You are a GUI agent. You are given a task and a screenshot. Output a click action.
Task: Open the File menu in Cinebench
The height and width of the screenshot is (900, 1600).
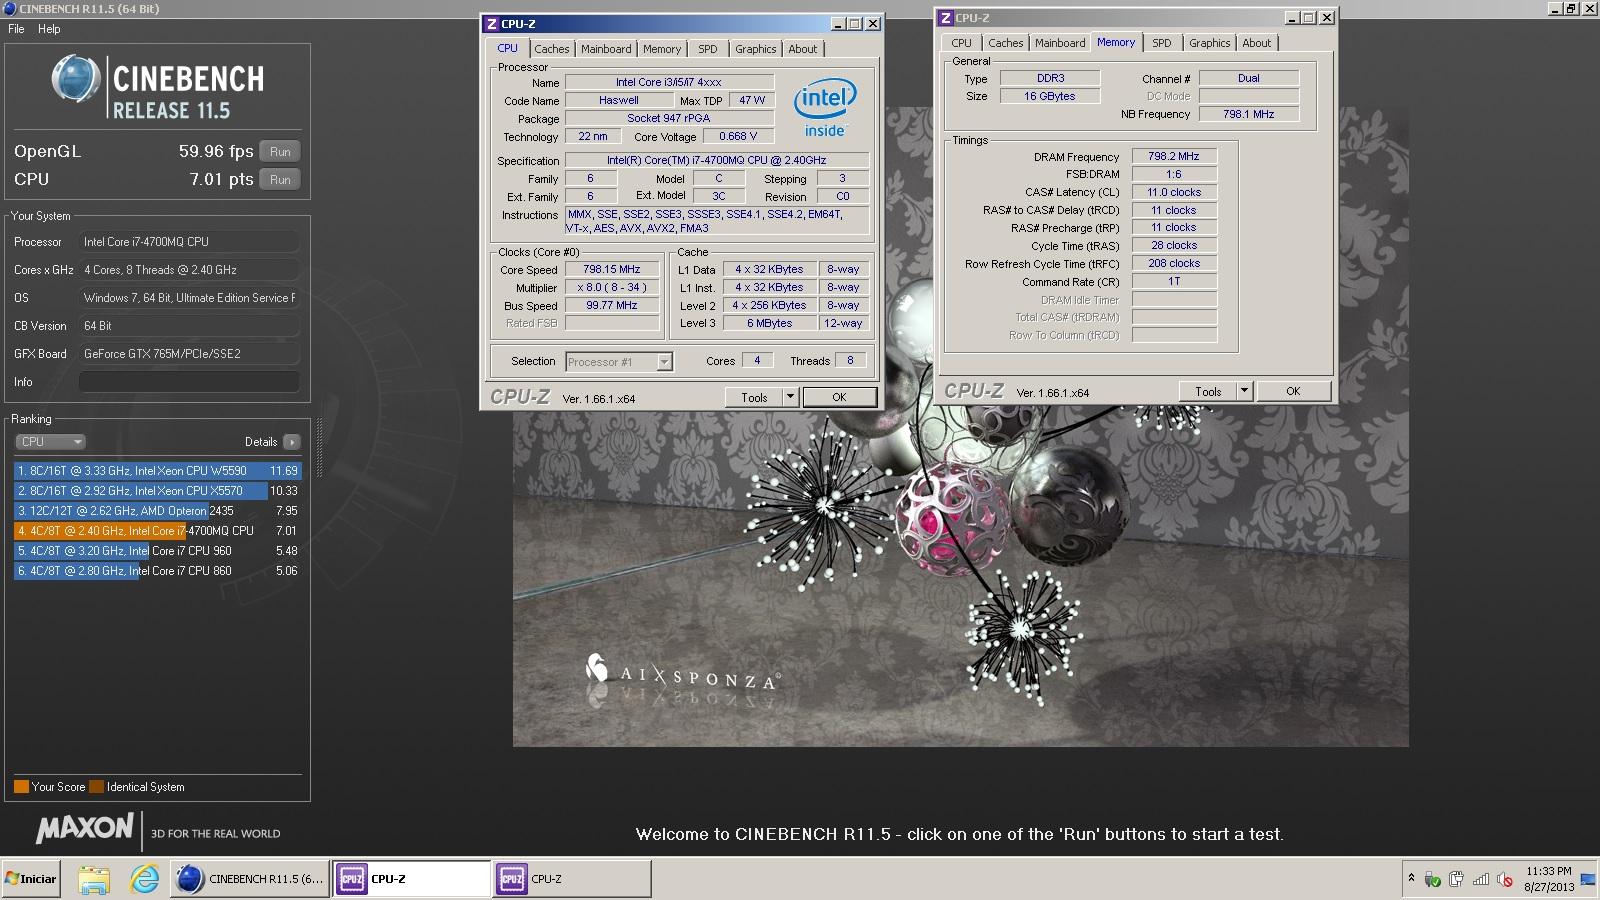click(x=16, y=29)
